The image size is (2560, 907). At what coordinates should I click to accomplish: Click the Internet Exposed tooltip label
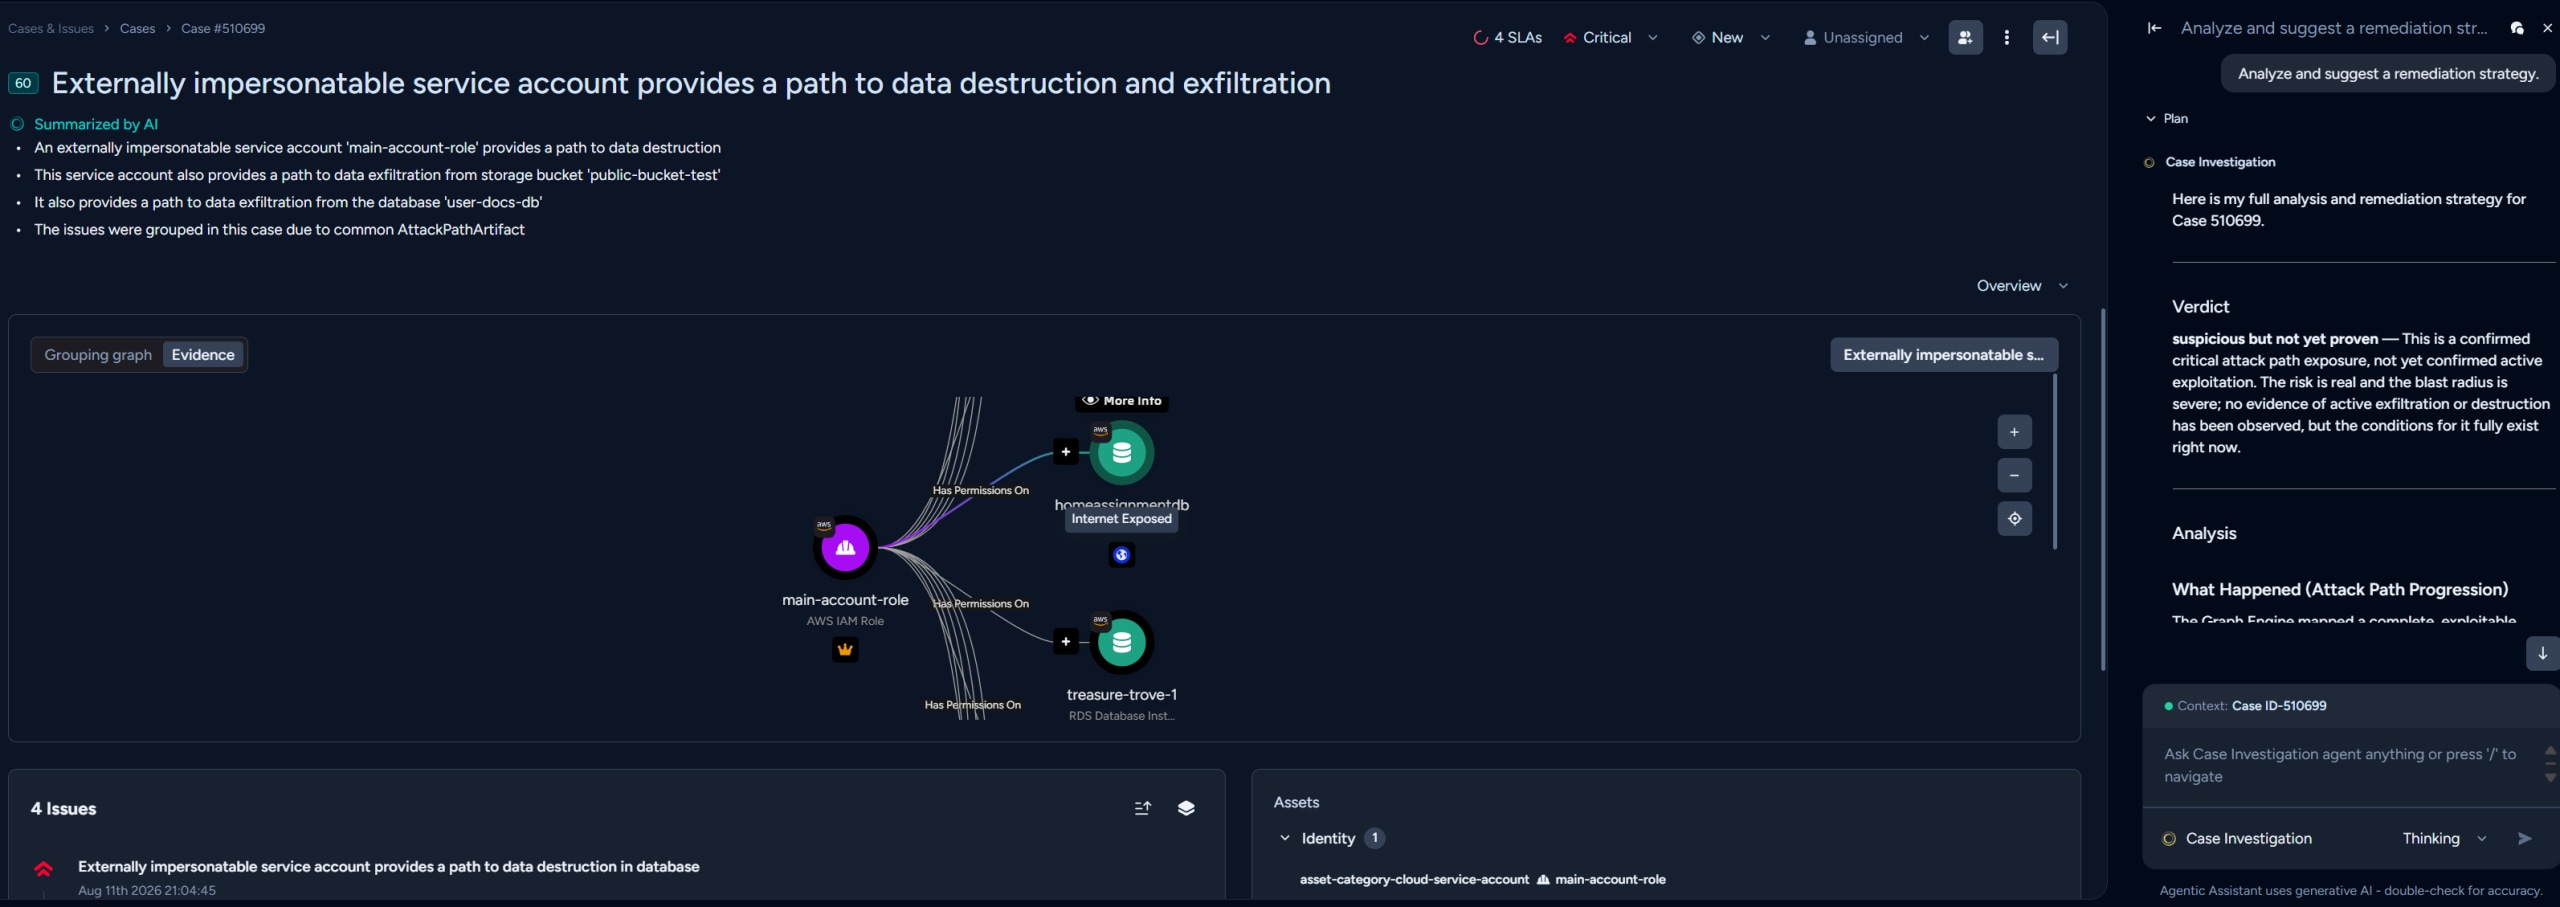pos(1121,519)
